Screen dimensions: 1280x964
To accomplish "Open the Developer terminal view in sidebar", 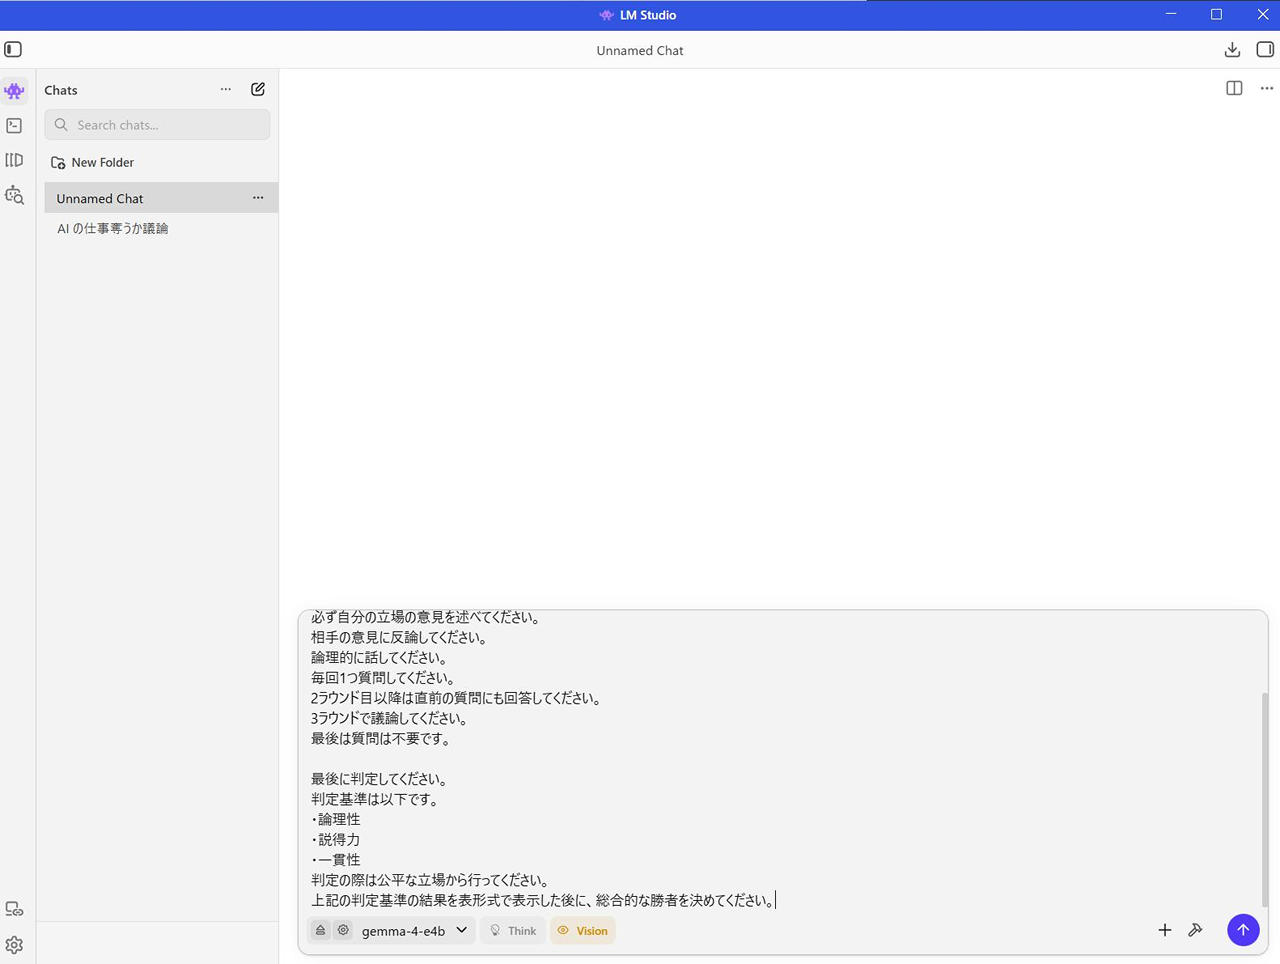I will pyautogui.click(x=14, y=126).
